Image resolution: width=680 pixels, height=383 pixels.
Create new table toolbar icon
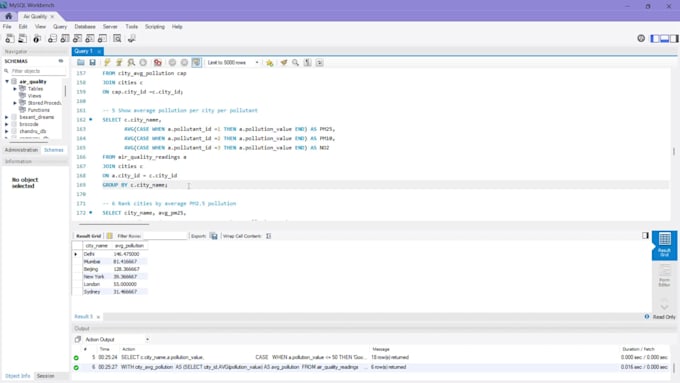pos(65,39)
